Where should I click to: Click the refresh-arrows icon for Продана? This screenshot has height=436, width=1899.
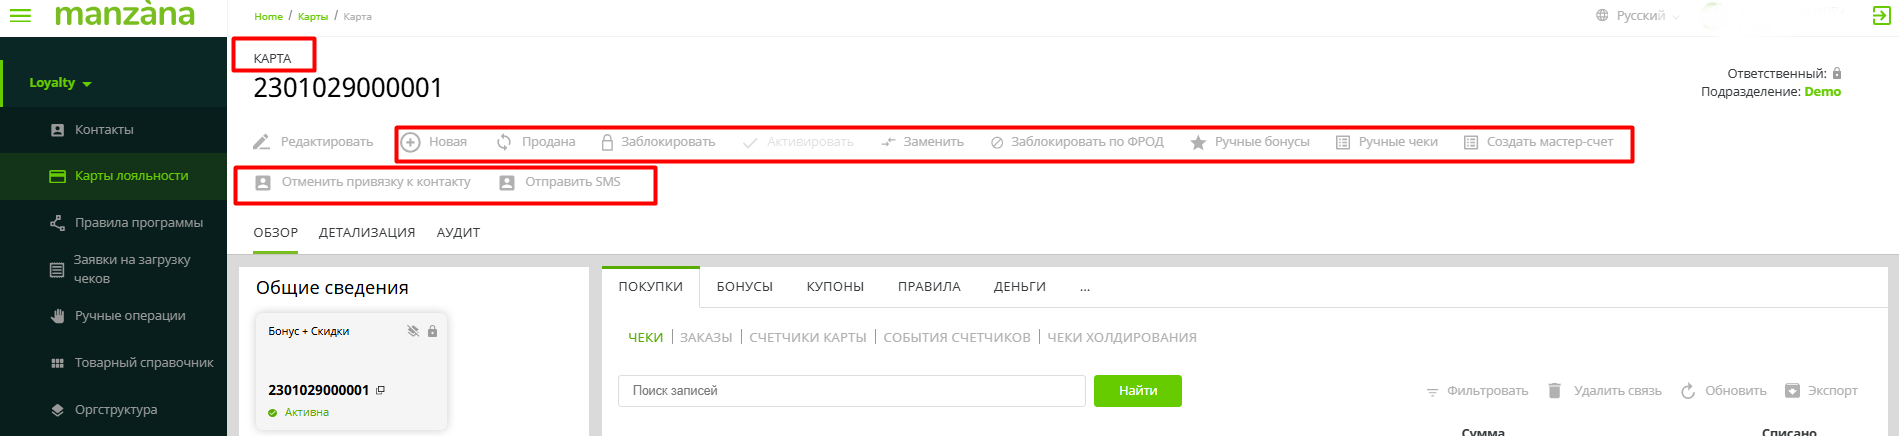(504, 142)
